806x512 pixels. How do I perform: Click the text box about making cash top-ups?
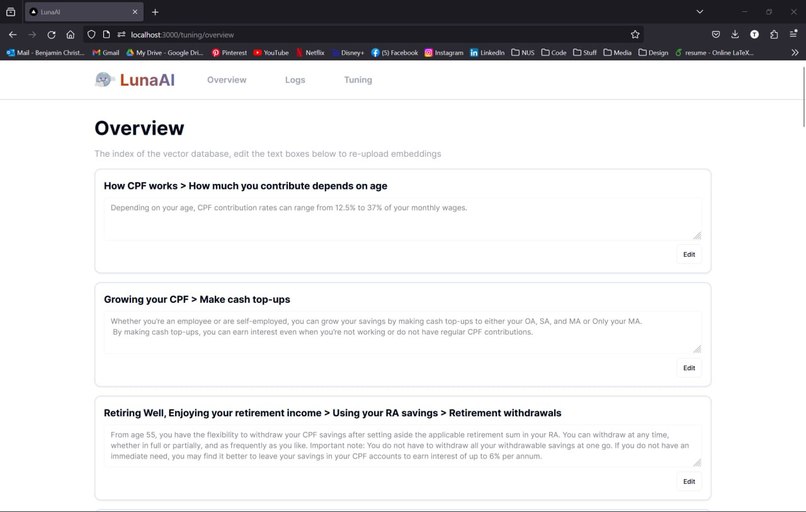402,333
